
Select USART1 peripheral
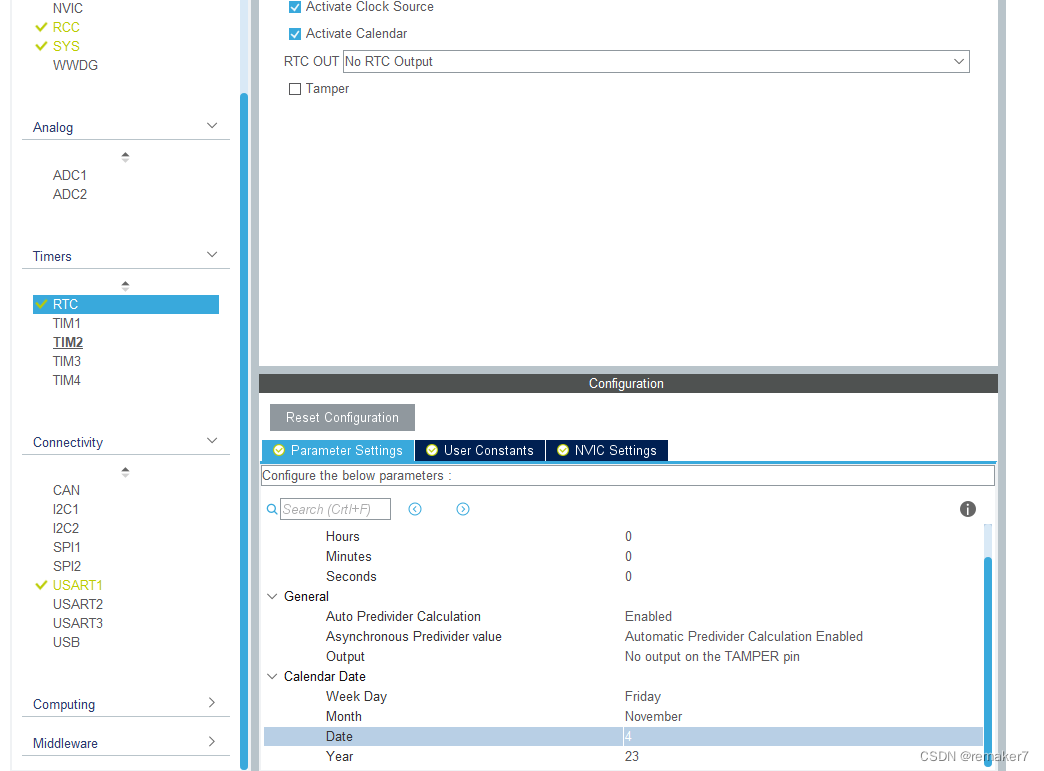77,585
